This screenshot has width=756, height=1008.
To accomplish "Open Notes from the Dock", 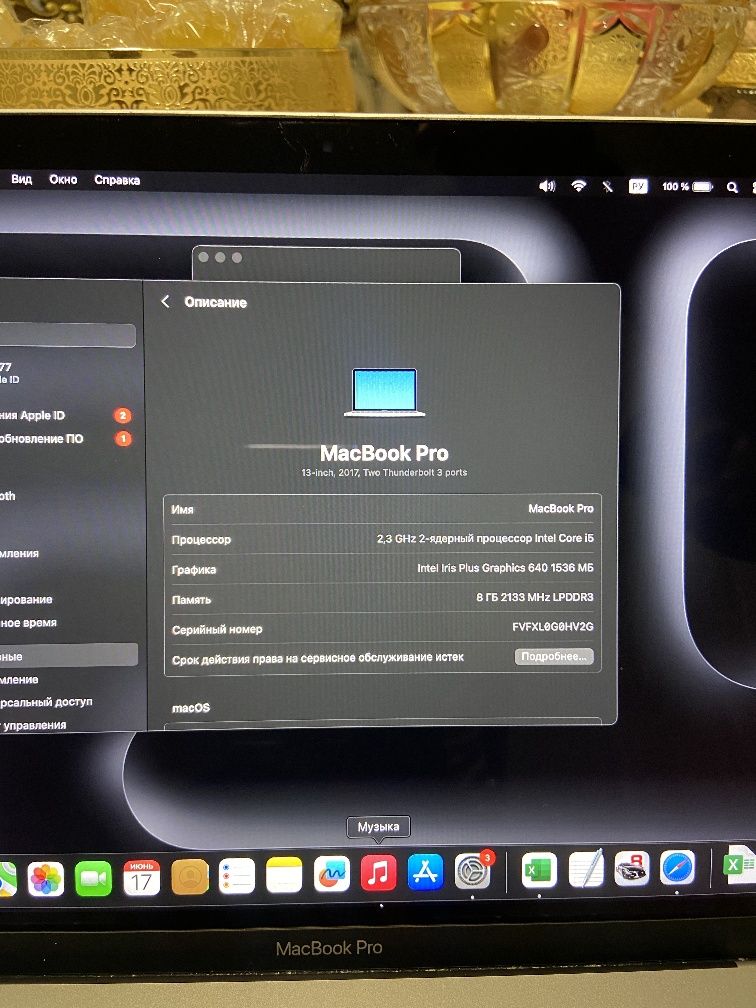I will 284,875.
